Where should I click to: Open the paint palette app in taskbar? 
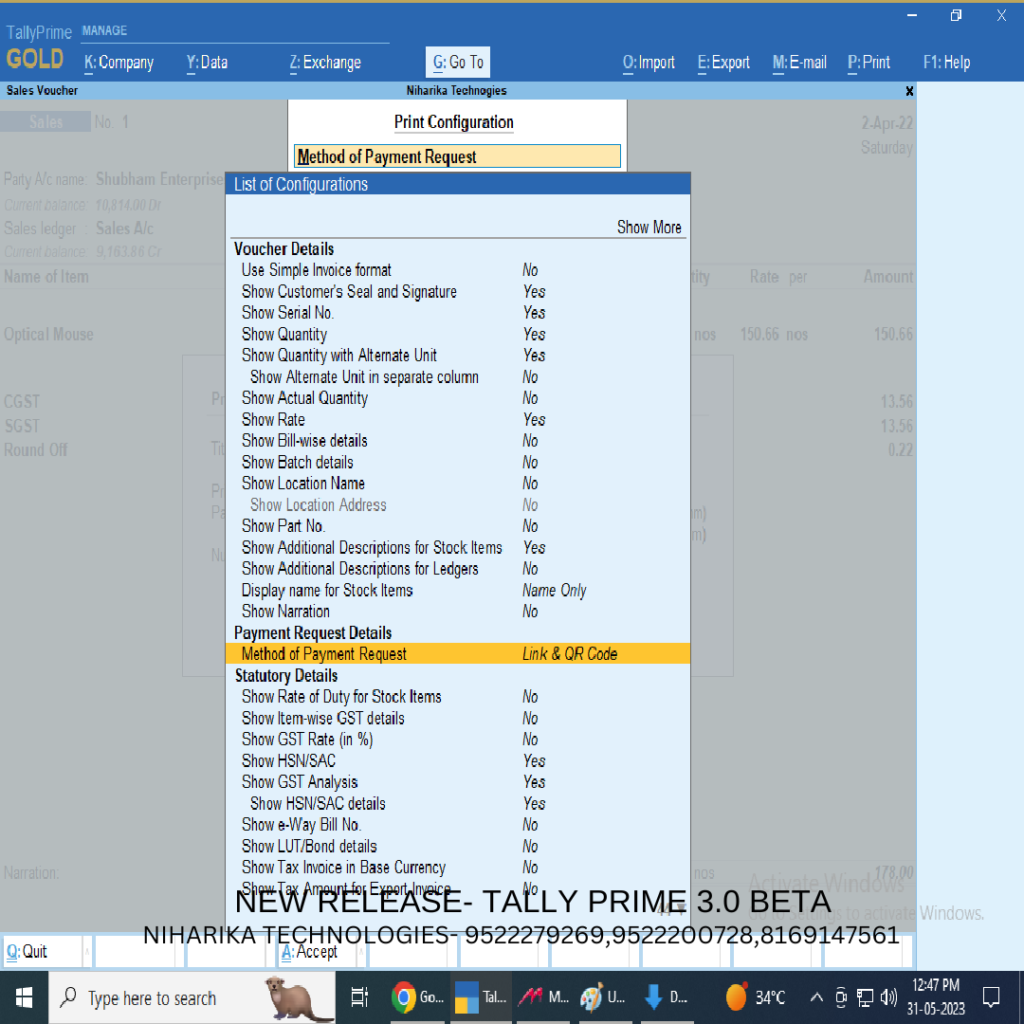click(x=602, y=998)
